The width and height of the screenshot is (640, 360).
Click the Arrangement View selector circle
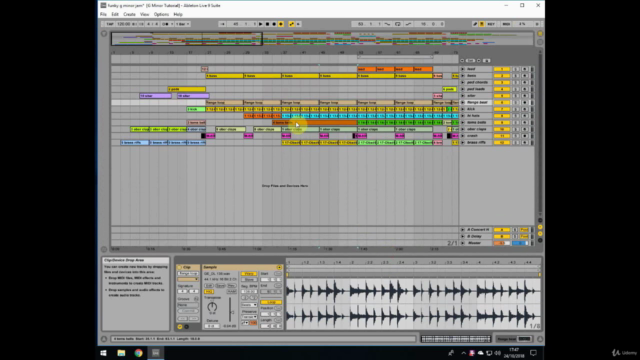click(x=540, y=34)
